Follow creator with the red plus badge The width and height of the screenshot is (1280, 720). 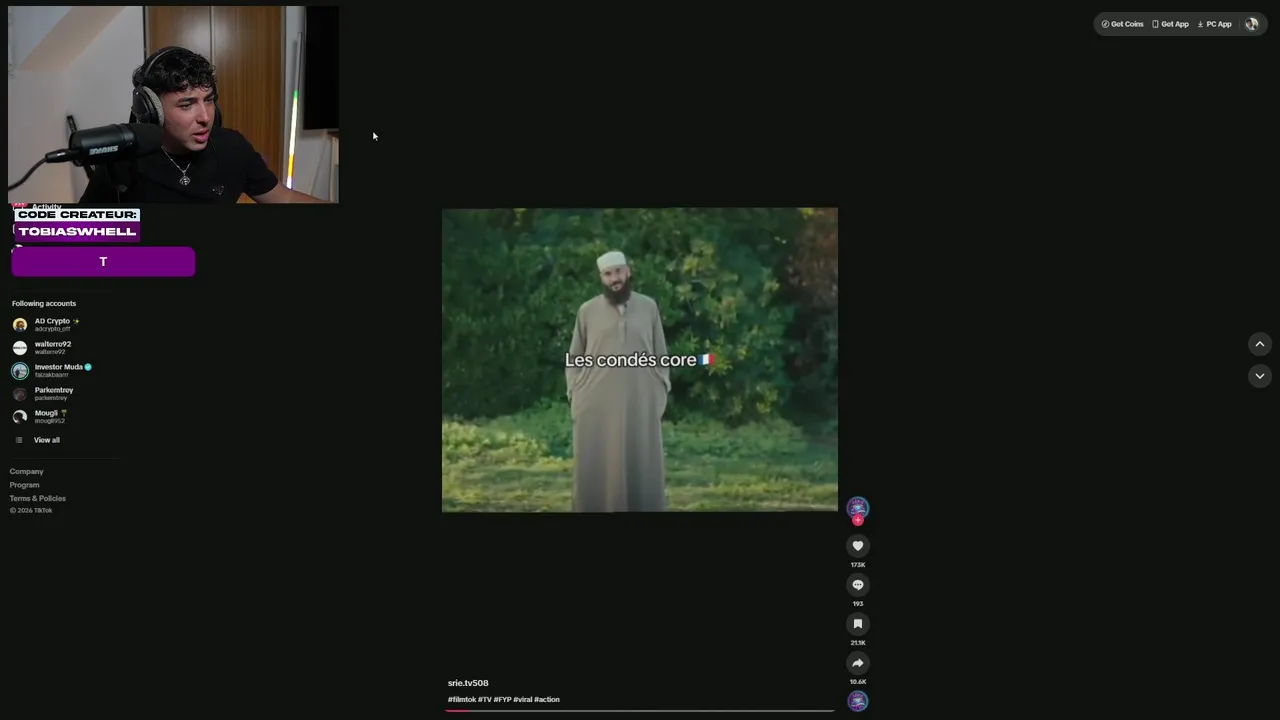(857, 521)
